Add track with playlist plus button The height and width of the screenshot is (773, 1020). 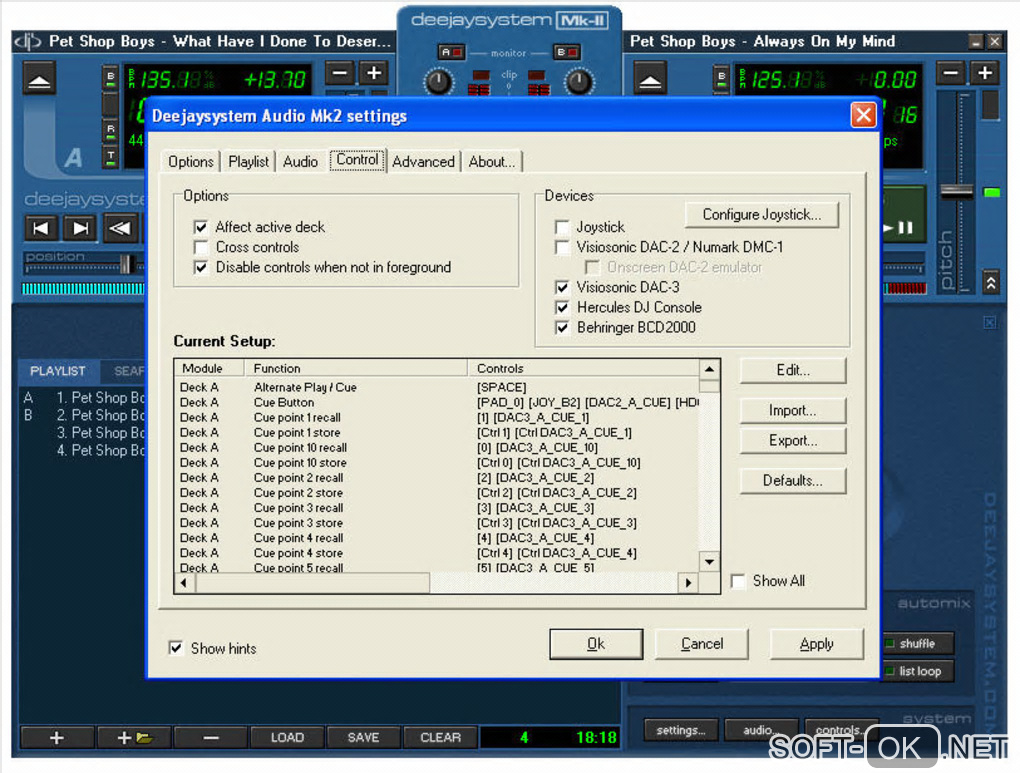57,738
